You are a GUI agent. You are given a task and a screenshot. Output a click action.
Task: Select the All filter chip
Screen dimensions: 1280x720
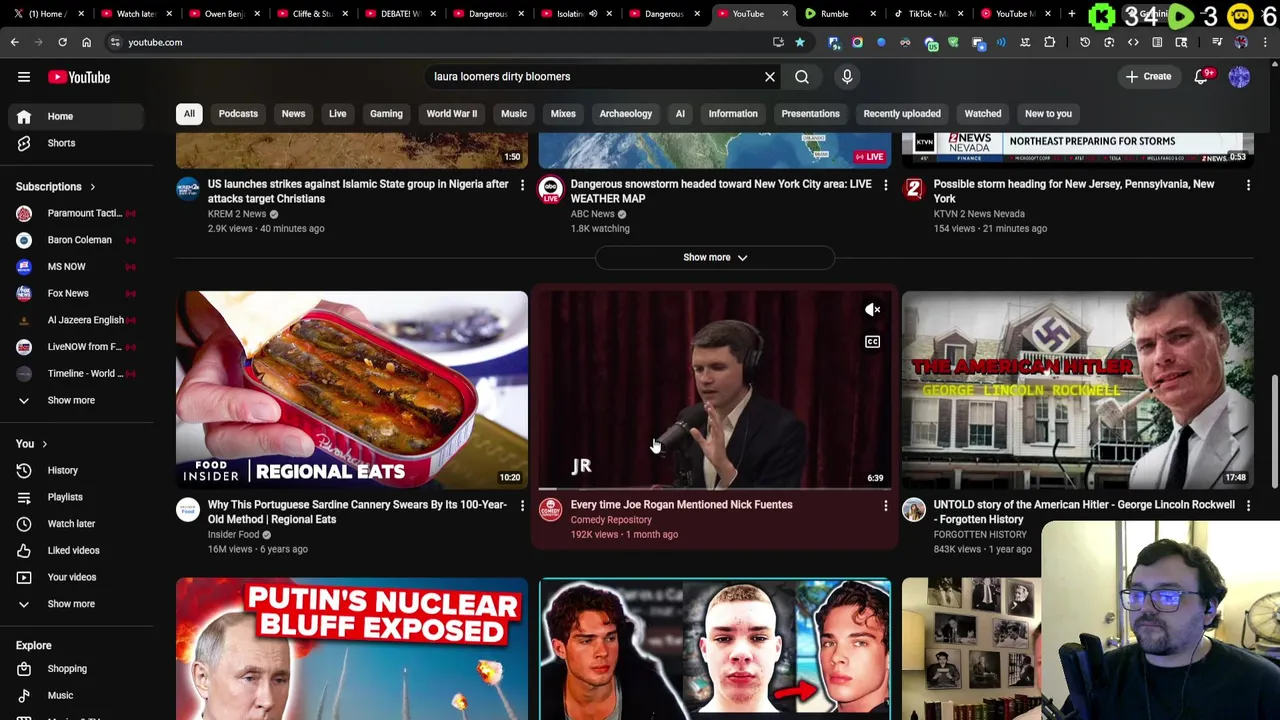pyautogui.click(x=189, y=113)
